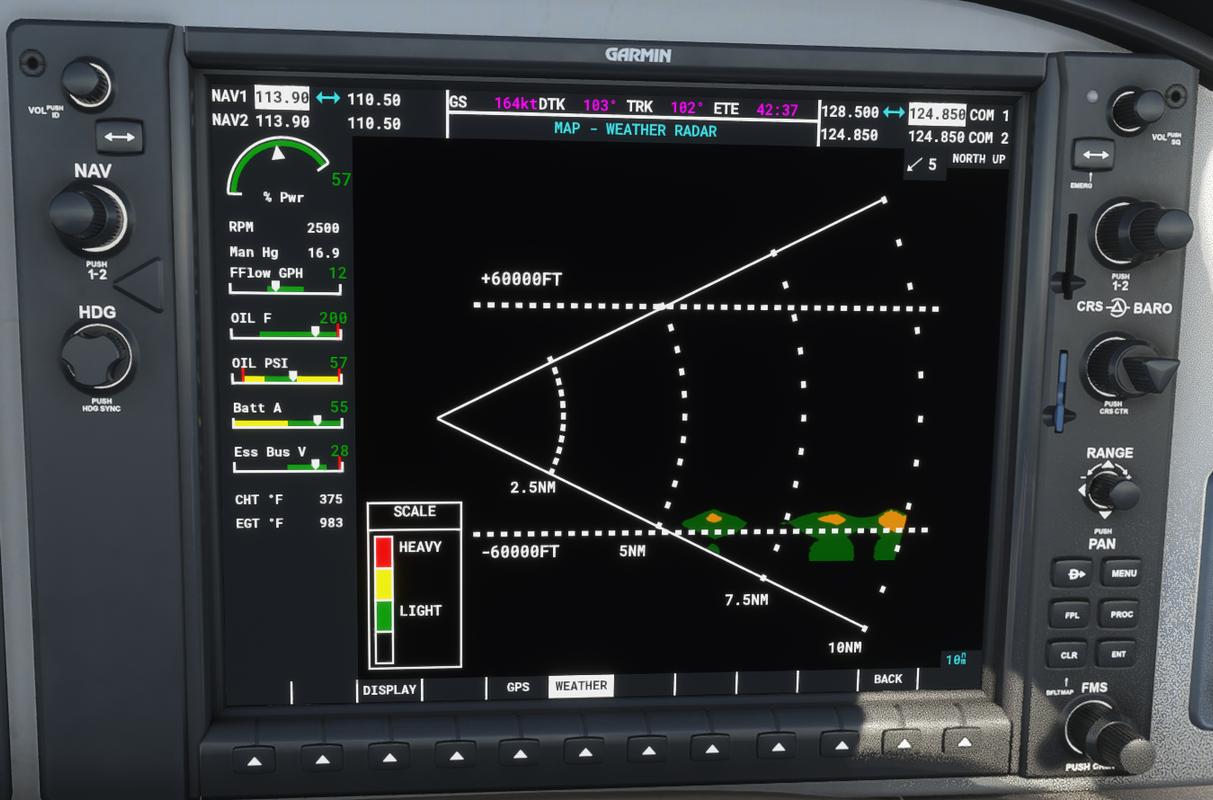Click the NAV tuning knob

(x=88, y=217)
